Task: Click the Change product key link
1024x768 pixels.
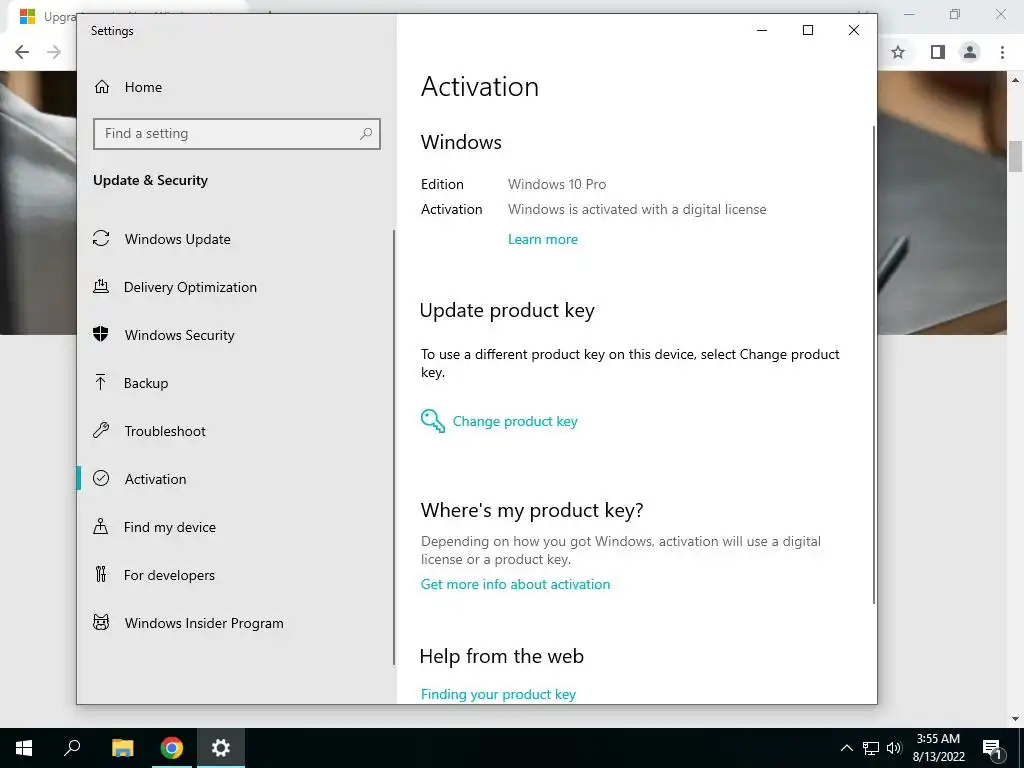Action: click(515, 421)
